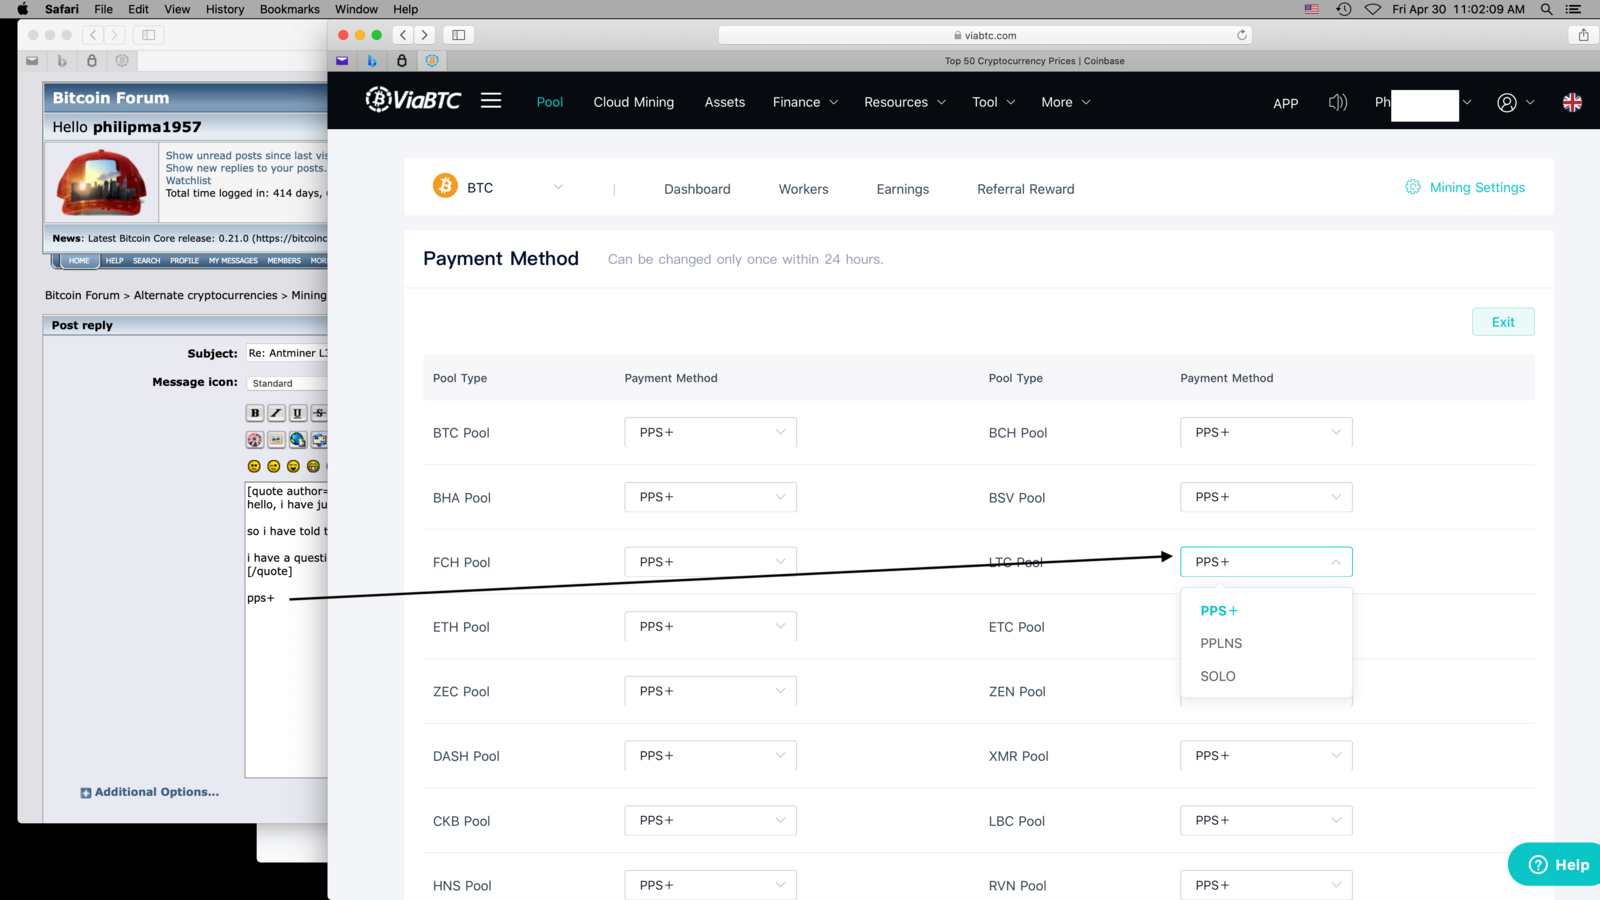
Task: Click the forum message text area
Action: pyautogui.click(x=286, y=630)
